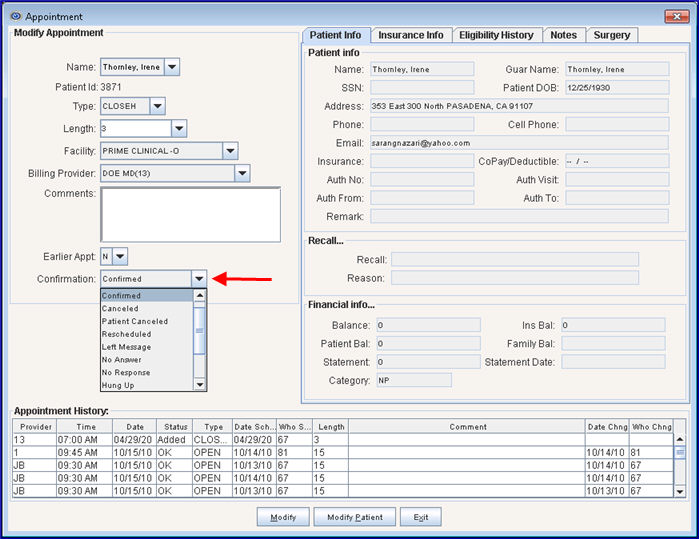Click the Appointment window eye icon
699x539 pixels.
point(16,16)
